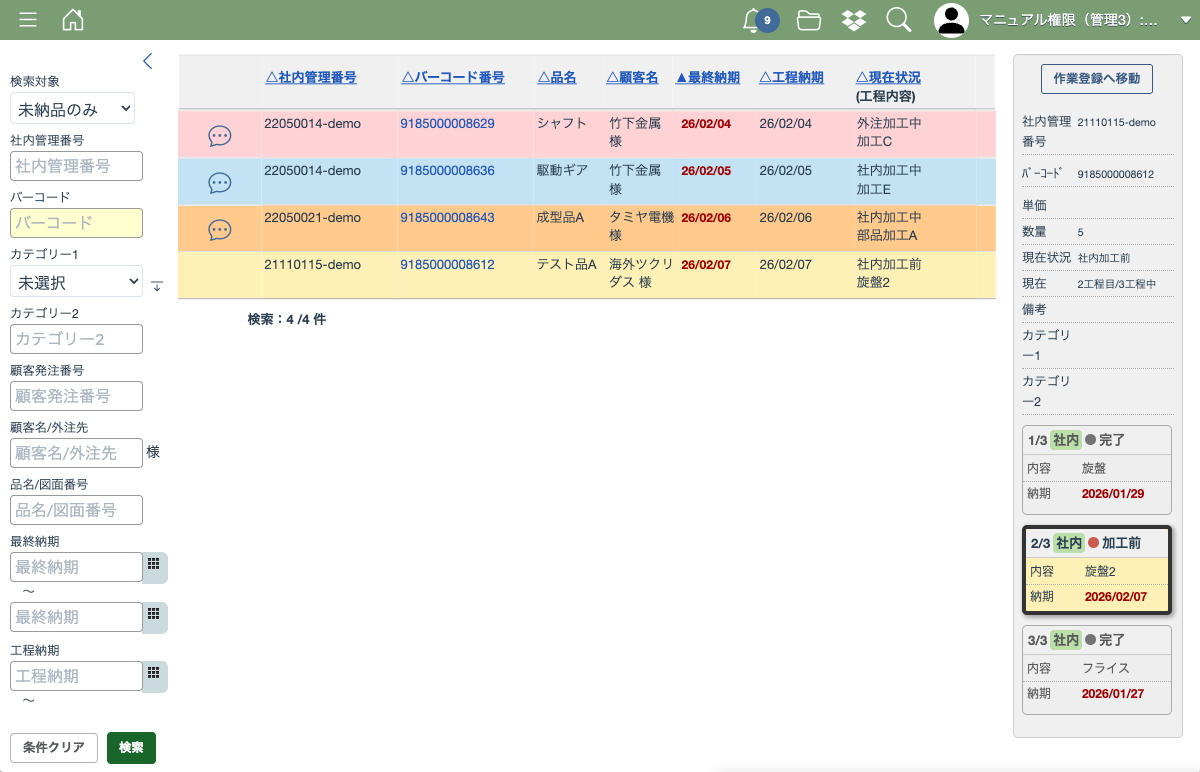The image size is (1200, 772).
Task: Open the 検索対象 dropdown
Action: [x=72, y=108]
